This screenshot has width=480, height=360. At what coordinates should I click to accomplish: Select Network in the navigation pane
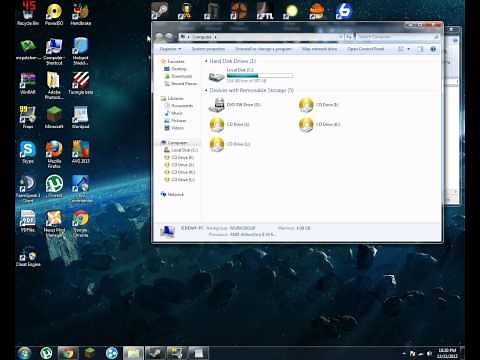point(172,194)
